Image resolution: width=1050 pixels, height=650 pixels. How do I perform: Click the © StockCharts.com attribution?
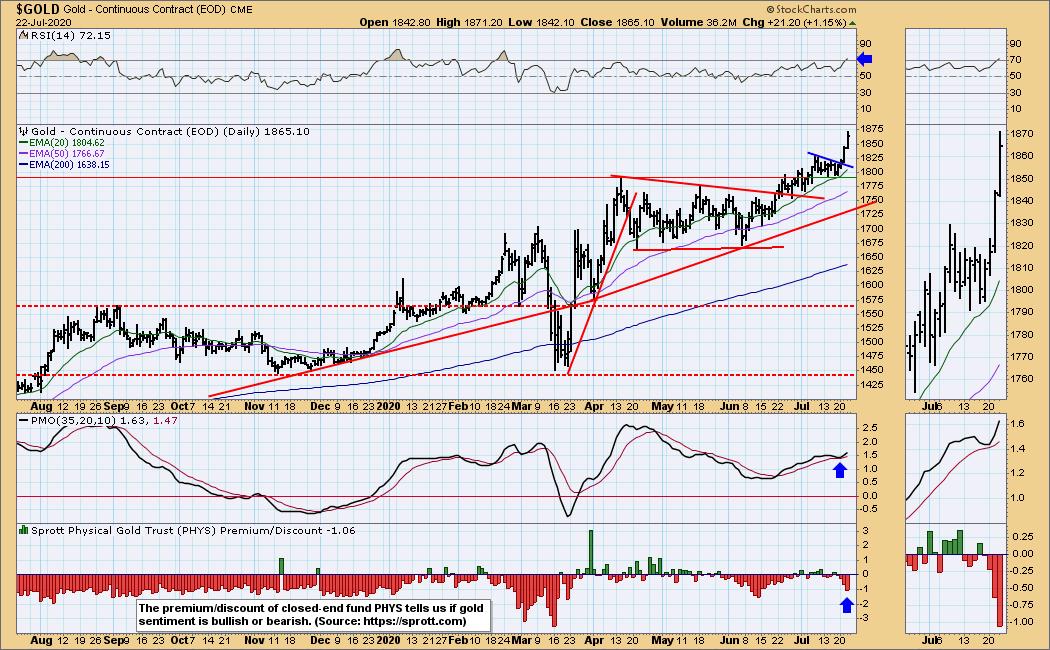point(811,9)
